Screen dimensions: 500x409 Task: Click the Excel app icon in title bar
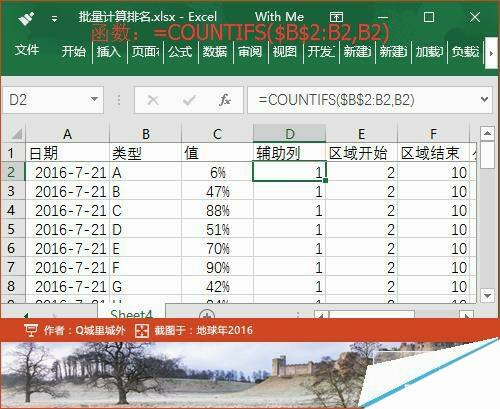pos(27,18)
